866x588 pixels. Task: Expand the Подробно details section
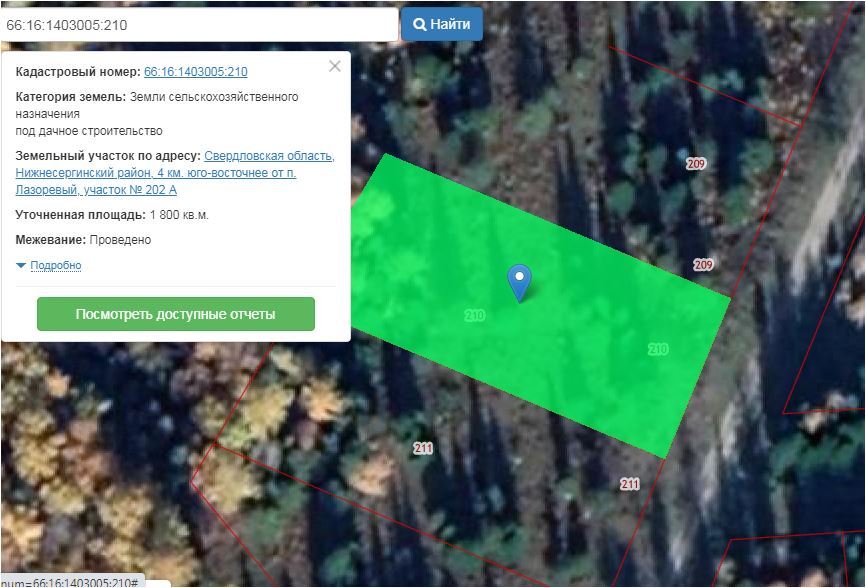56,266
